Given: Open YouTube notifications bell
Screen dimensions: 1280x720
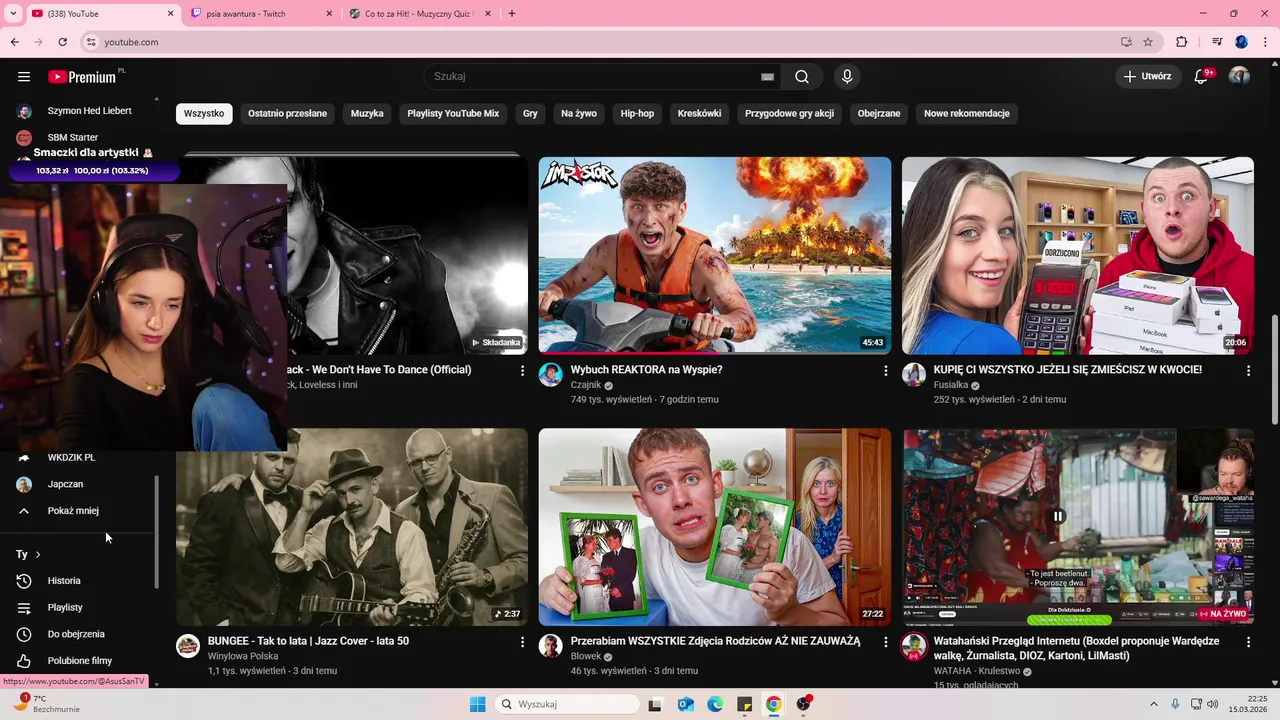Looking at the screenshot, I should click(x=1202, y=77).
